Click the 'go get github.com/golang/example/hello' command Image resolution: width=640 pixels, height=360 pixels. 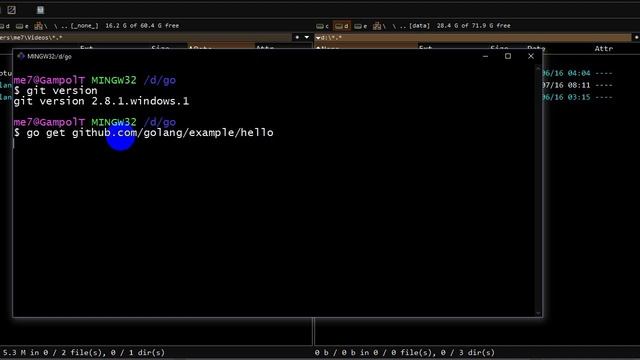150,133
